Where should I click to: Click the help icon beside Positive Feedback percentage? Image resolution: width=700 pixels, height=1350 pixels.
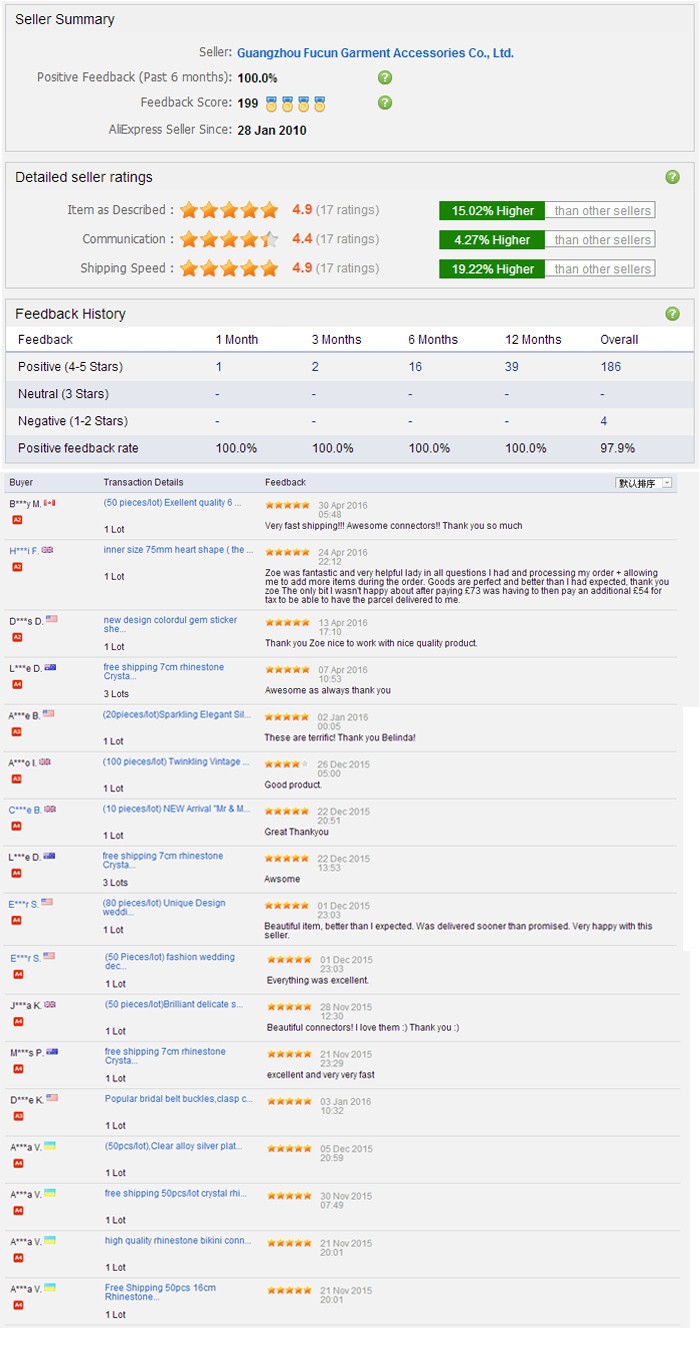pyautogui.click(x=385, y=77)
